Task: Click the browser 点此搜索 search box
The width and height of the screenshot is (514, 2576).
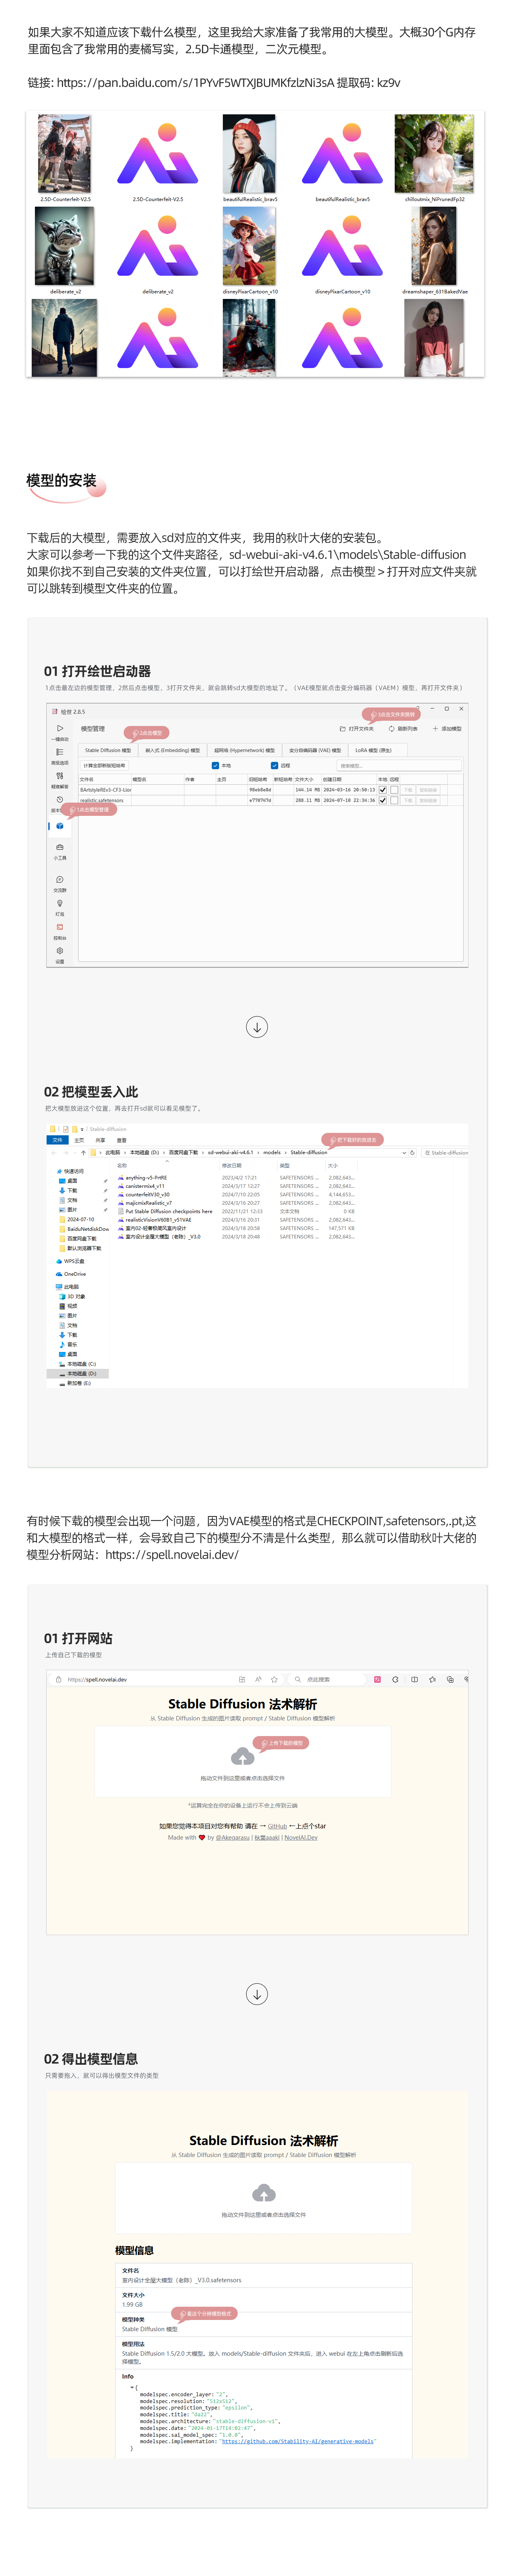Action: click(x=326, y=1680)
